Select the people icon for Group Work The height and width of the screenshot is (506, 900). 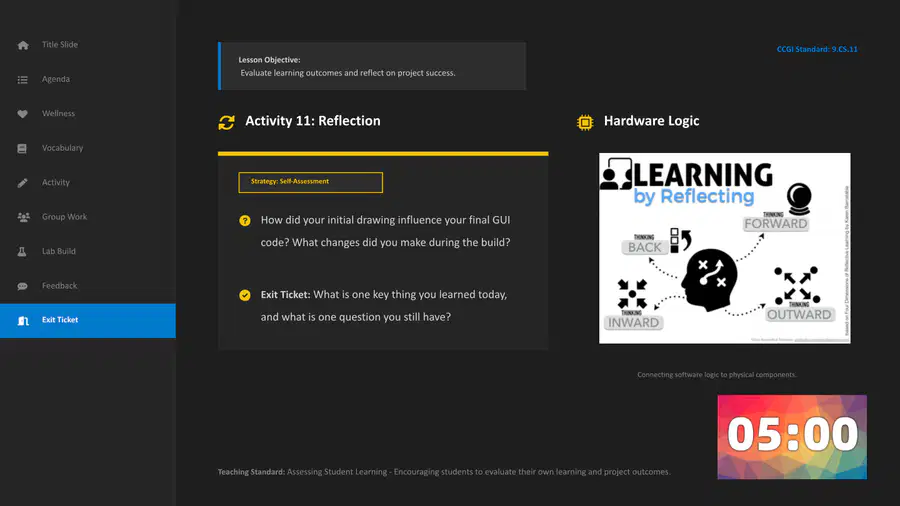pos(24,217)
